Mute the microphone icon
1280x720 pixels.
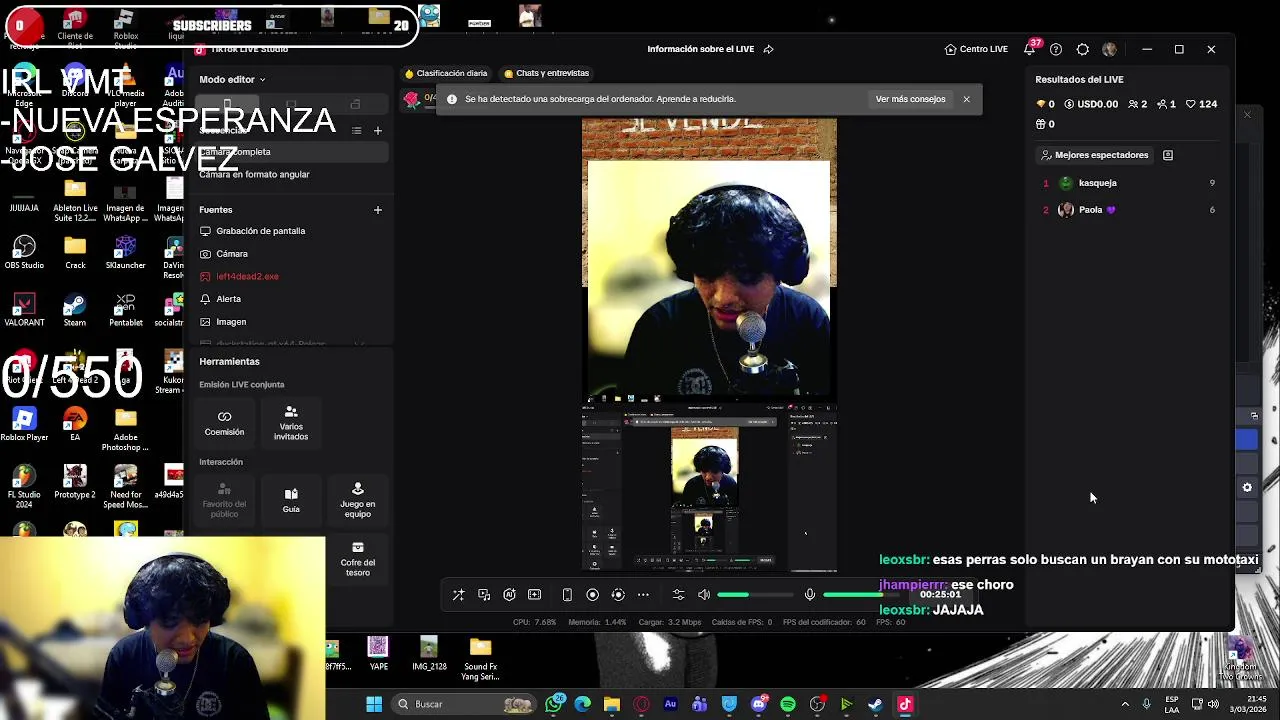click(810, 595)
